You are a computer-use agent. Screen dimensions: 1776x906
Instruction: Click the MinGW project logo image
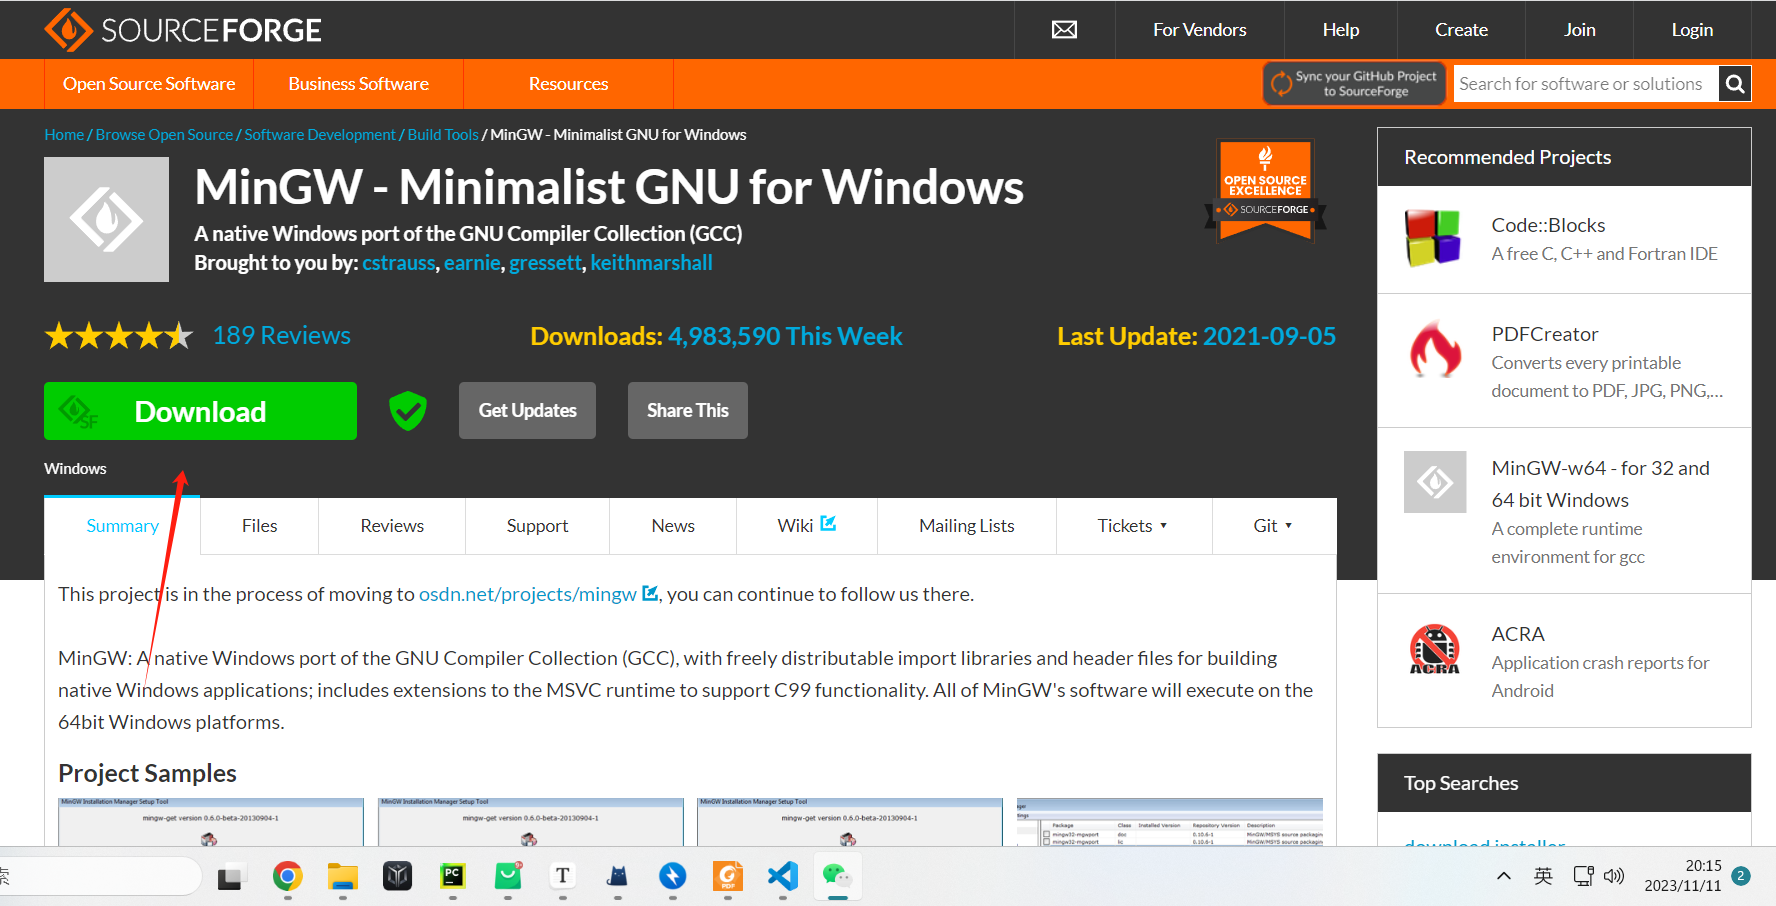point(106,219)
